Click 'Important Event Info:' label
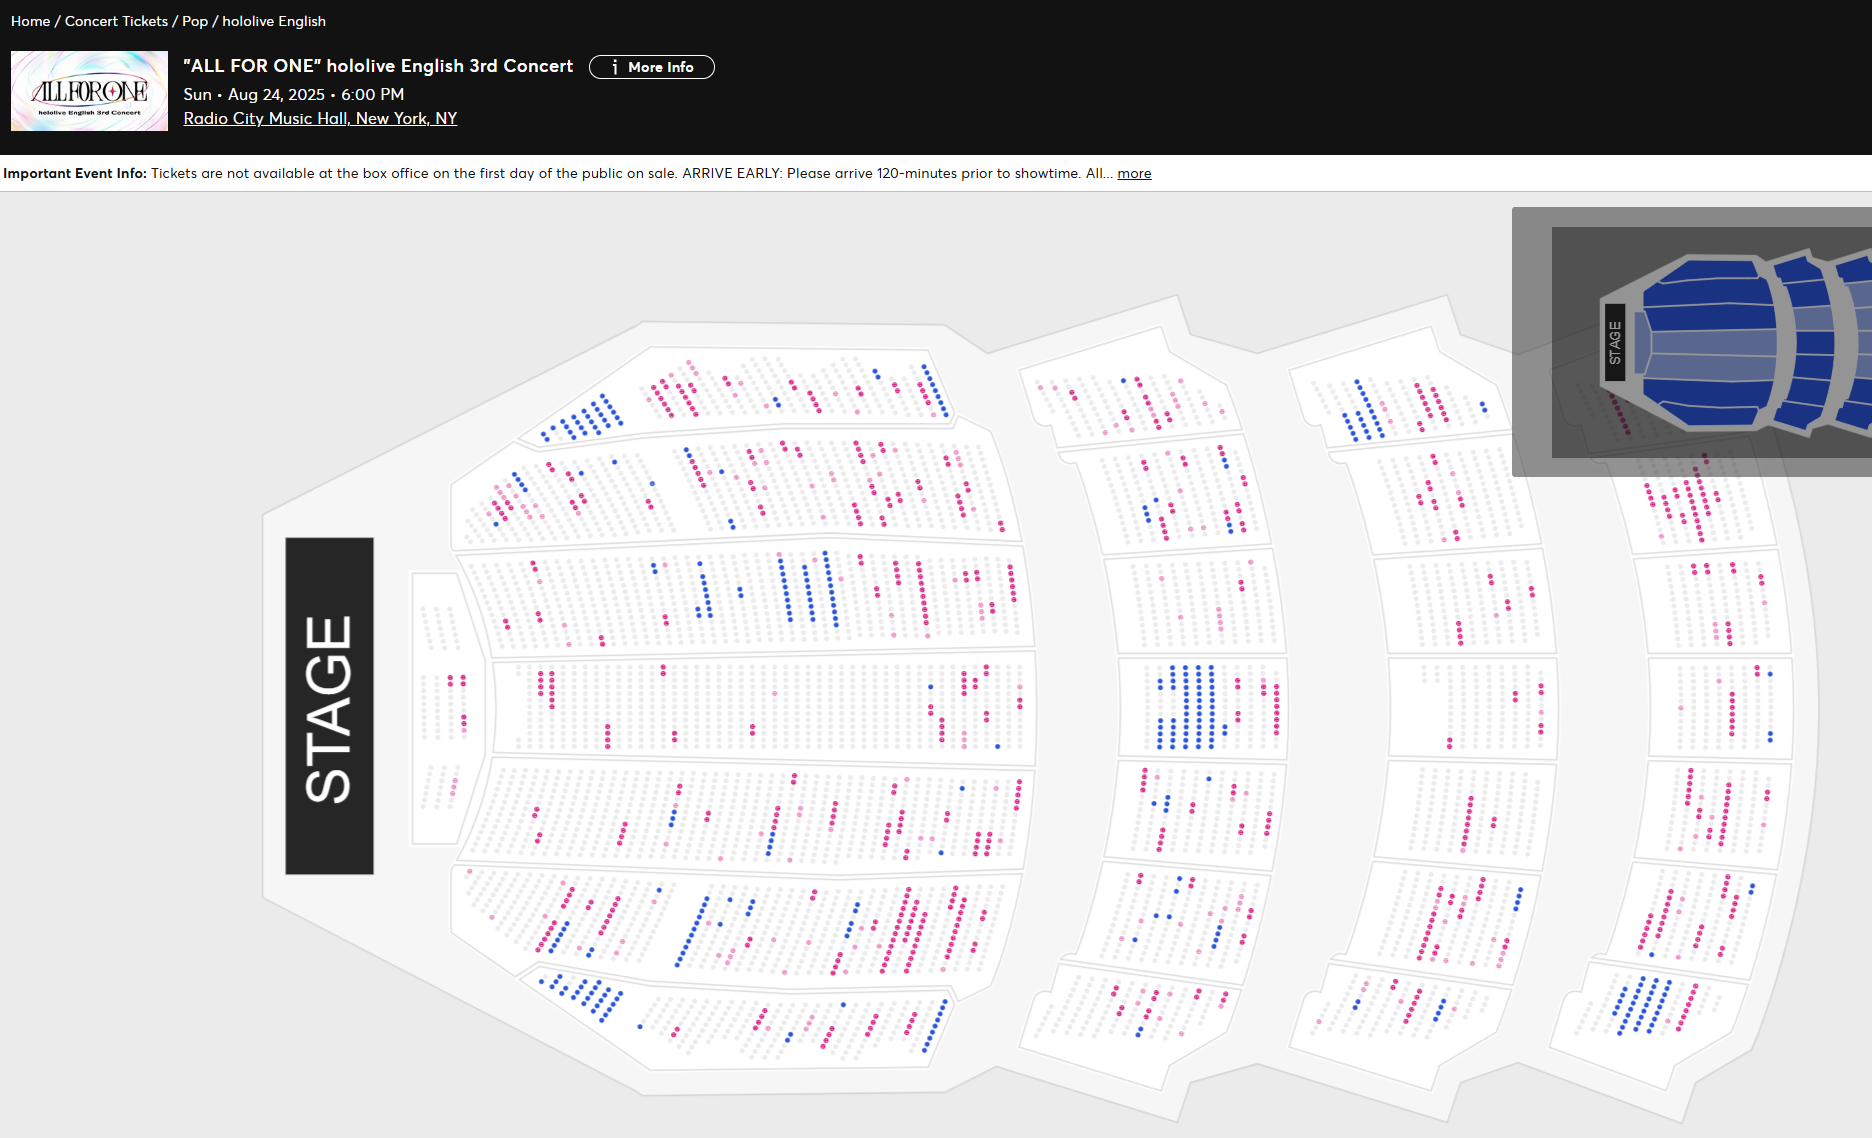Image resolution: width=1872 pixels, height=1138 pixels. 75,173
